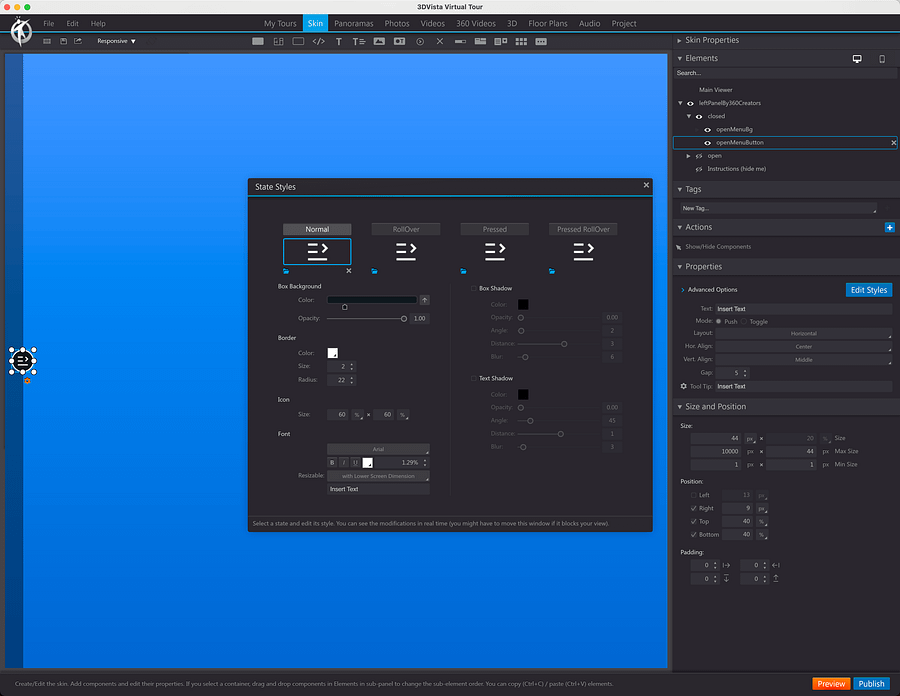Expand the open tree node

point(688,156)
